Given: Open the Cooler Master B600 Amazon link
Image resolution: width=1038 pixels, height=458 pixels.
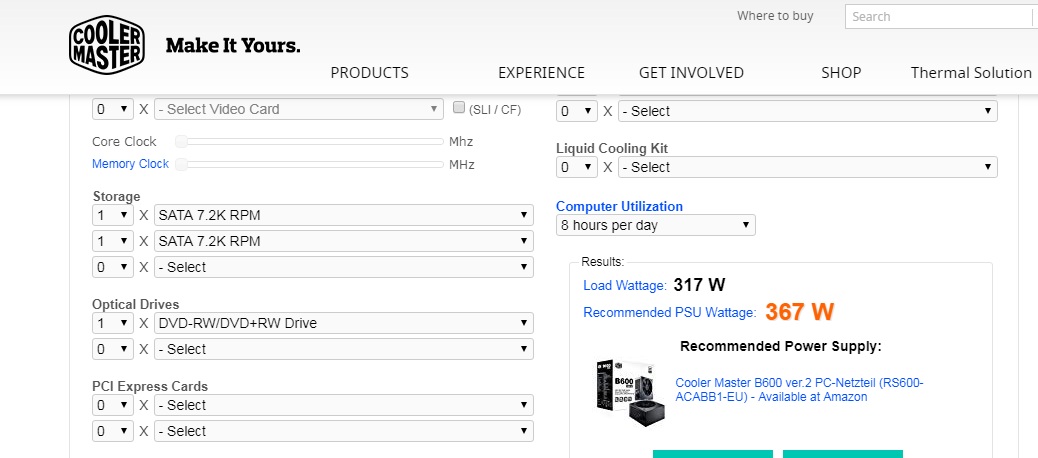Looking at the screenshot, I should click(799, 389).
